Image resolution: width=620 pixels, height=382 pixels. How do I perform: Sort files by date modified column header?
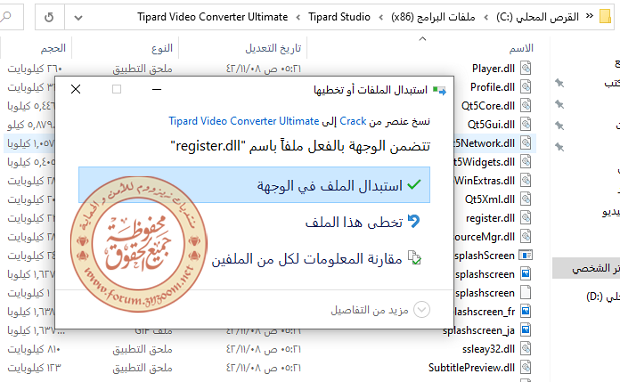coord(273,48)
